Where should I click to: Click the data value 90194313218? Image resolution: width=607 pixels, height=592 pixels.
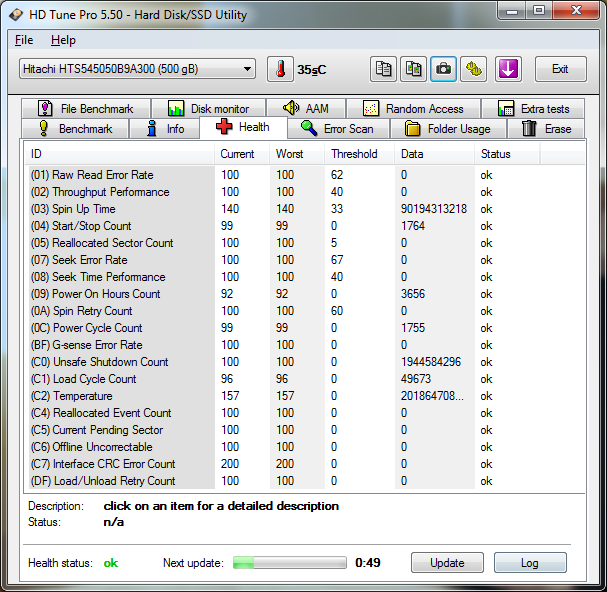coord(434,209)
